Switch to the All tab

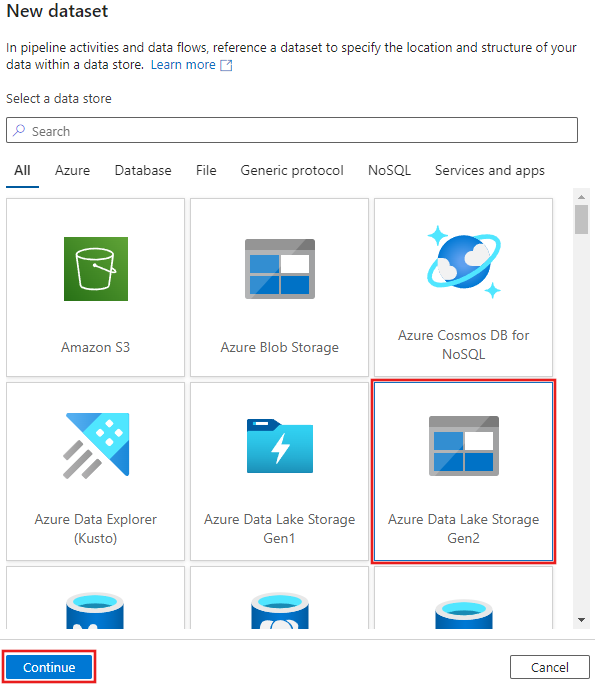point(22,170)
